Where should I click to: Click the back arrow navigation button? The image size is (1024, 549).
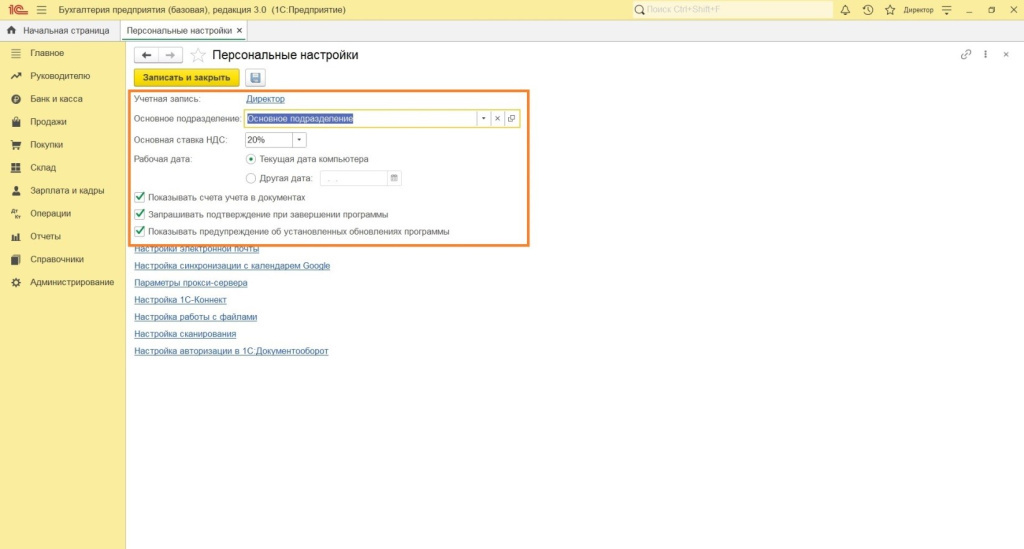(147, 55)
